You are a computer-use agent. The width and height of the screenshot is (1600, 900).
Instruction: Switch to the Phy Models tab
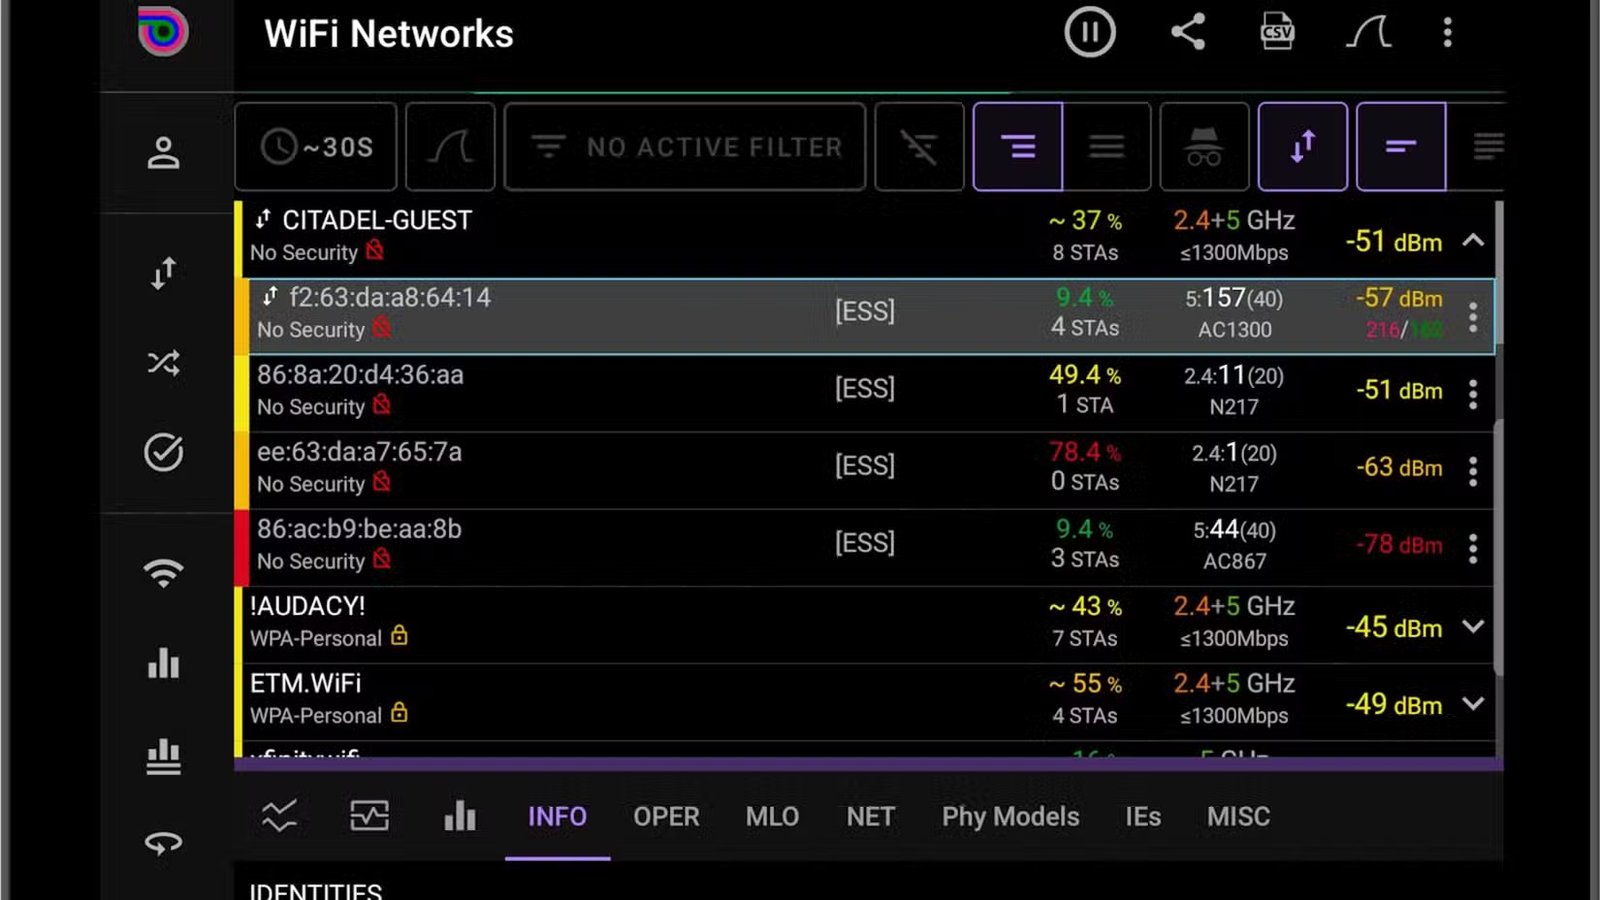pyautogui.click(x=1010, y=817)
